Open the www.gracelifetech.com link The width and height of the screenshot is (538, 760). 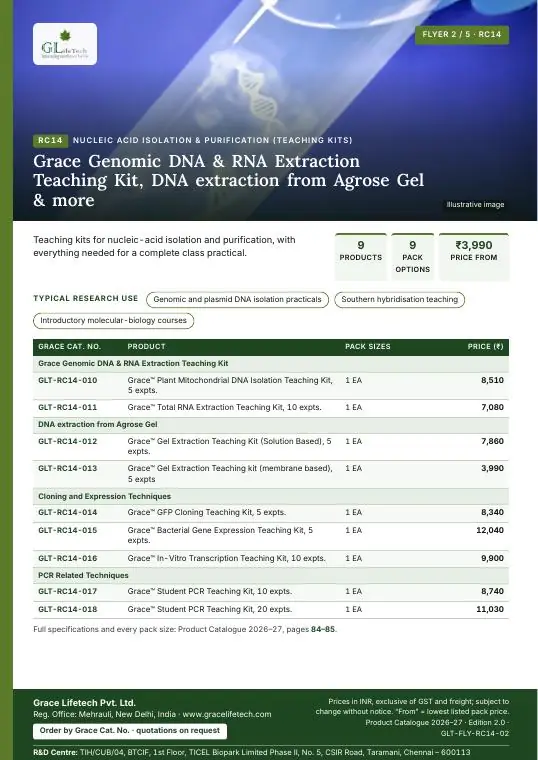pos(227,714)
